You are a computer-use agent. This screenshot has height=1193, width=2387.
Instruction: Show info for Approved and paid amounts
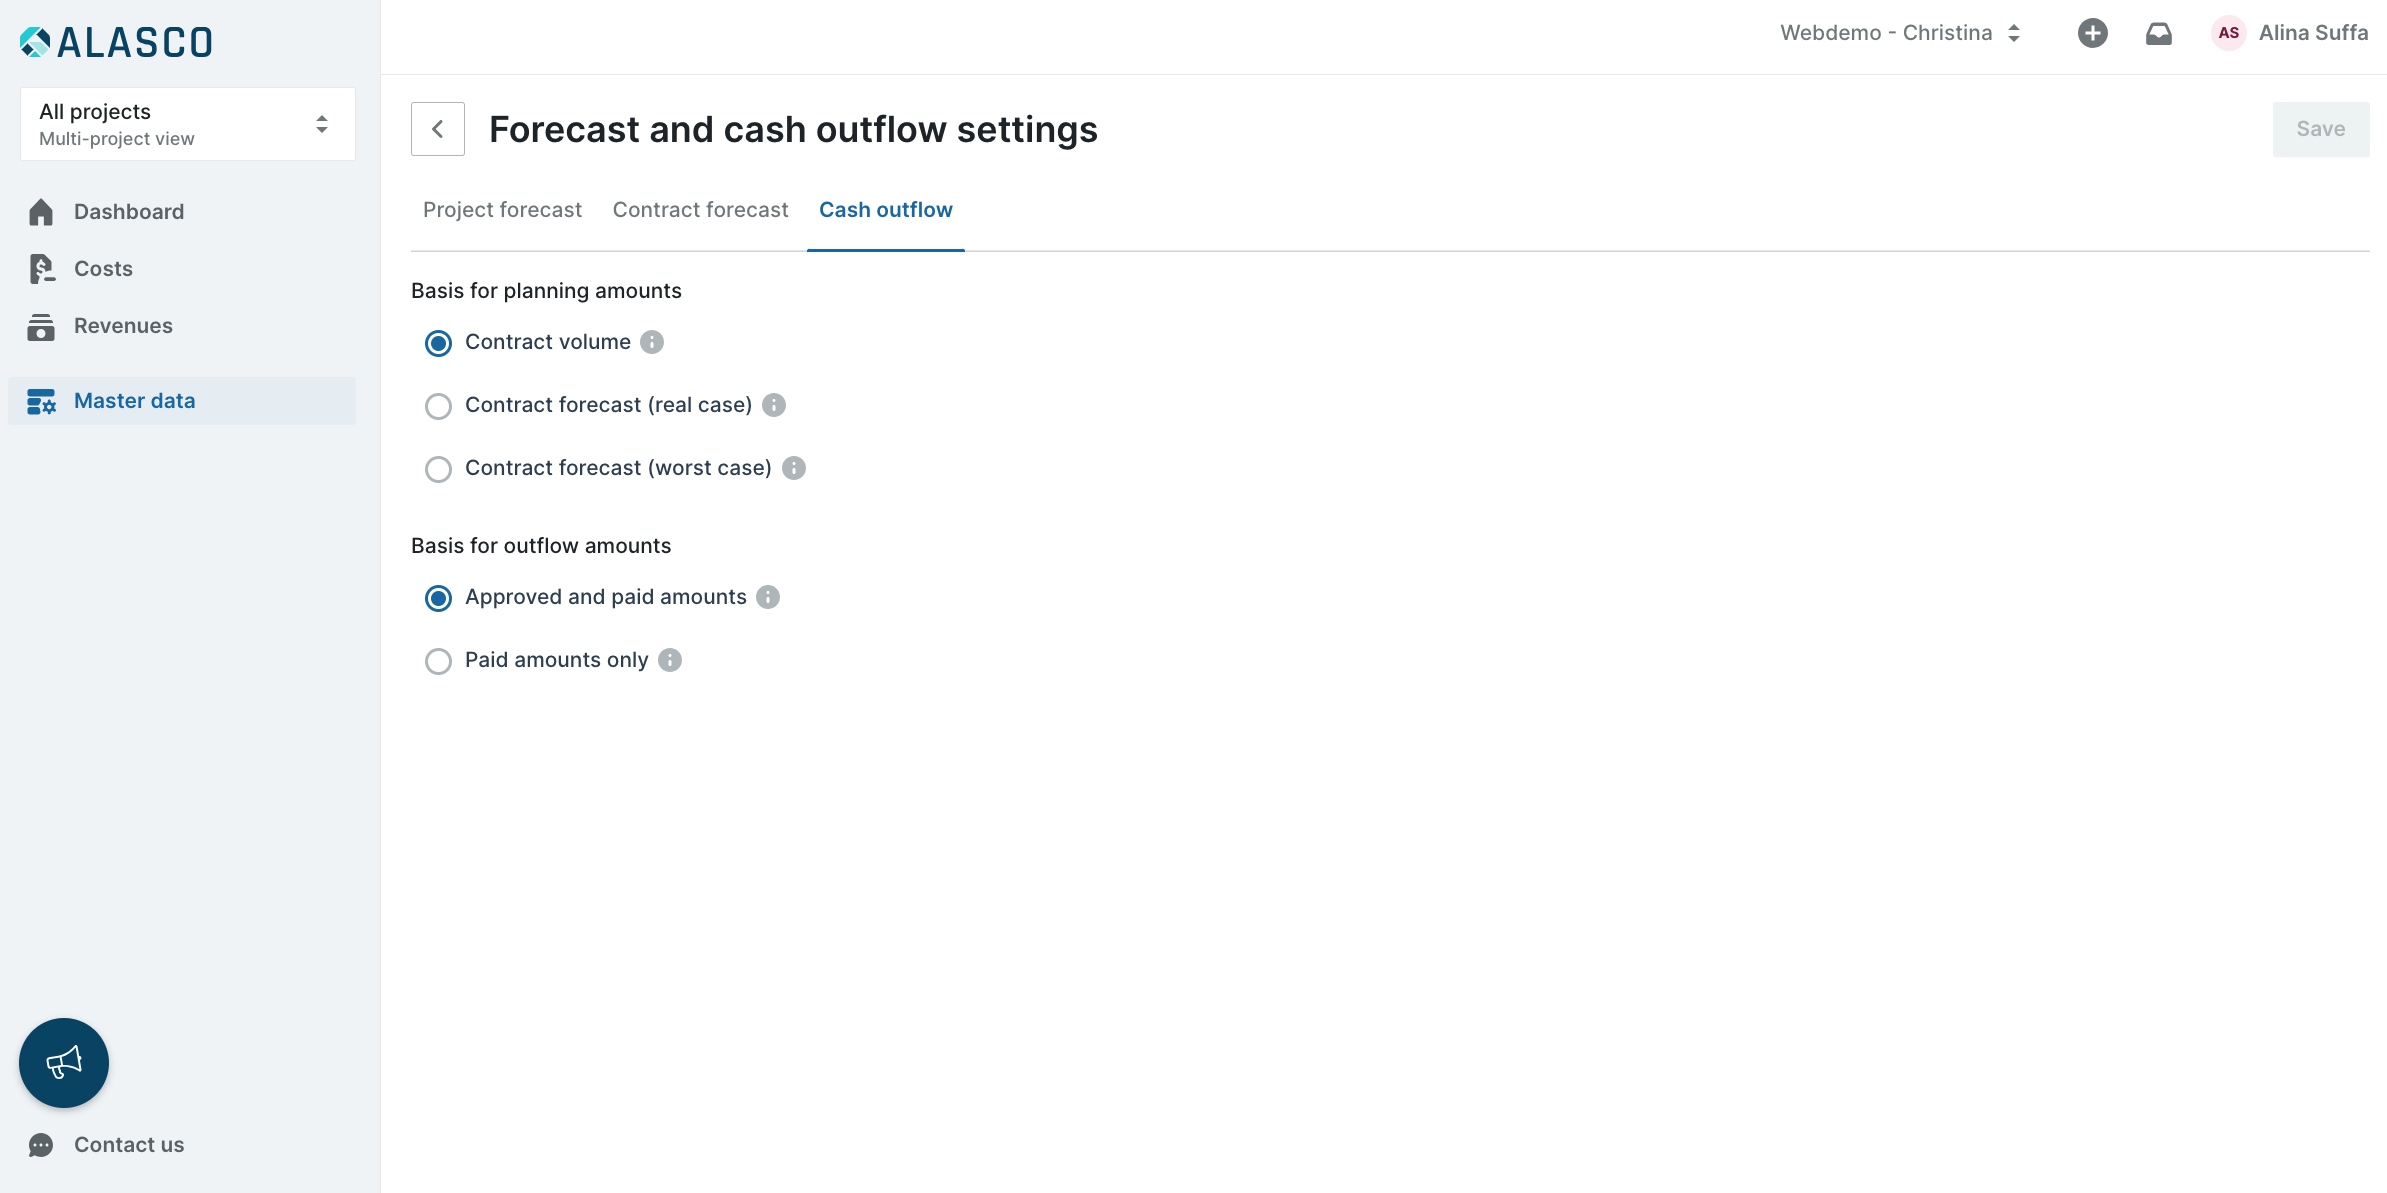pyautogui.click(x=768, y=597)
